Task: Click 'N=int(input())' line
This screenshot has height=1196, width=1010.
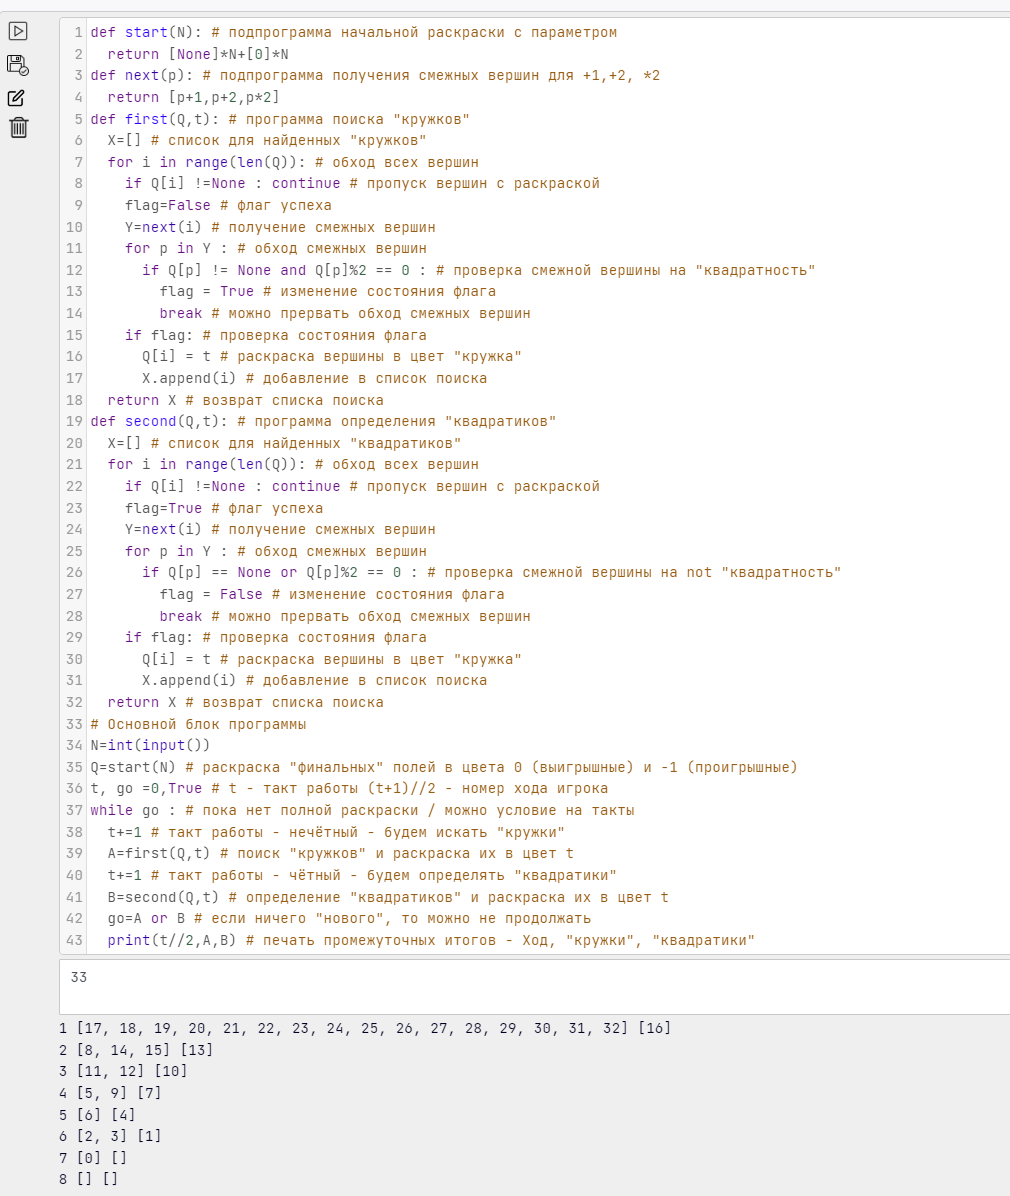Action: (x=150, y=745)
